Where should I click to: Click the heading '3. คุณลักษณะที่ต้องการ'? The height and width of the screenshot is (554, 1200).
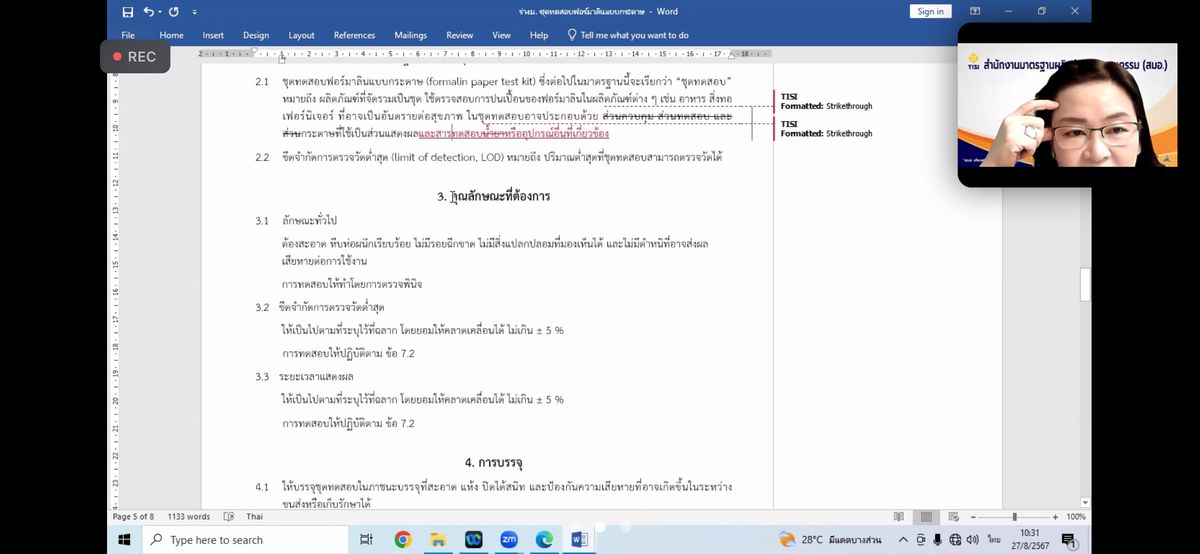[x=493, y=196]
